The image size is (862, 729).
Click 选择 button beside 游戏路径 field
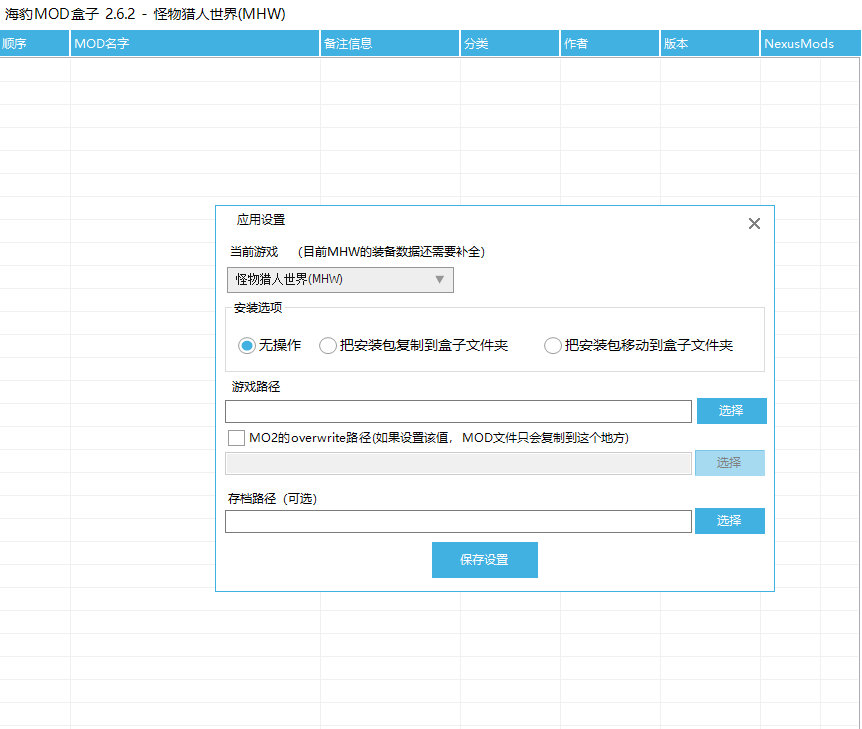[731, 411]
